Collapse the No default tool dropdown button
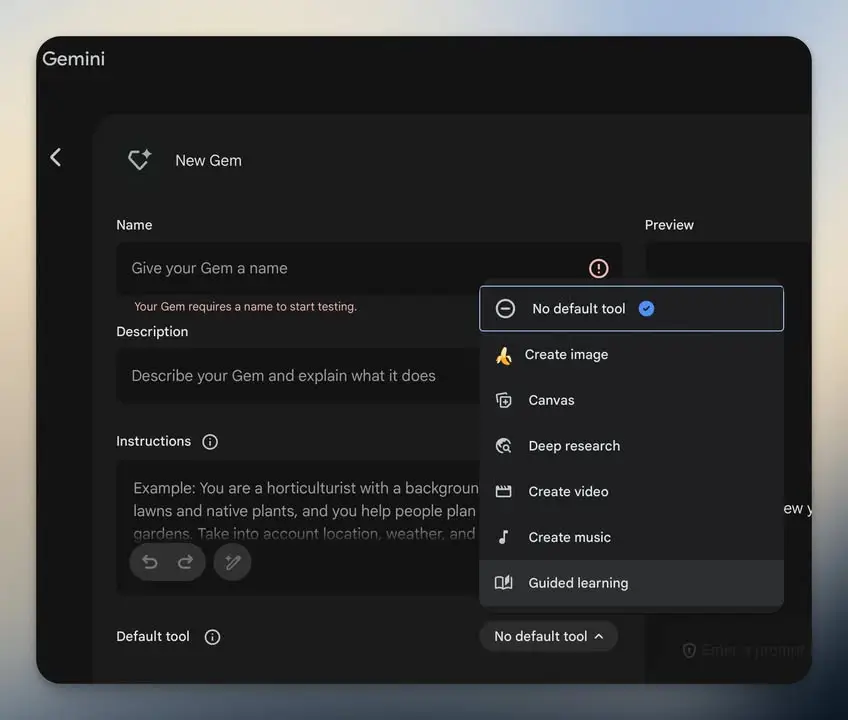This screenshot has width=848, height=720. pyautogui.click(x=548, y=637)
